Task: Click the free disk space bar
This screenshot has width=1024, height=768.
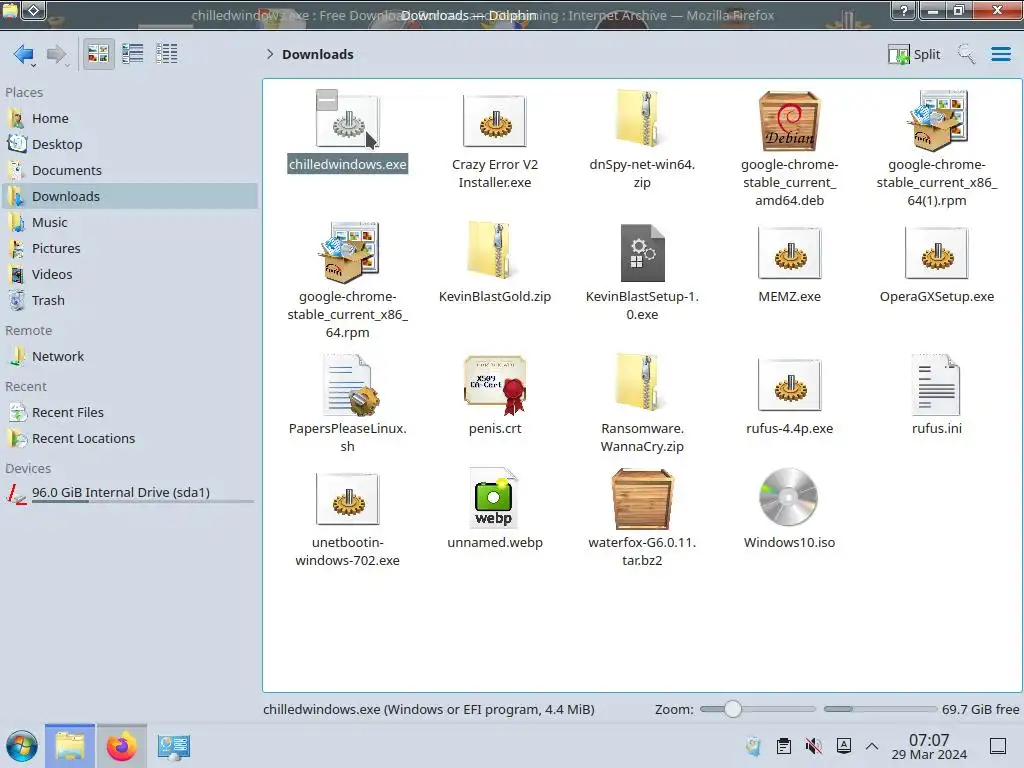Action: click(880, 709)
